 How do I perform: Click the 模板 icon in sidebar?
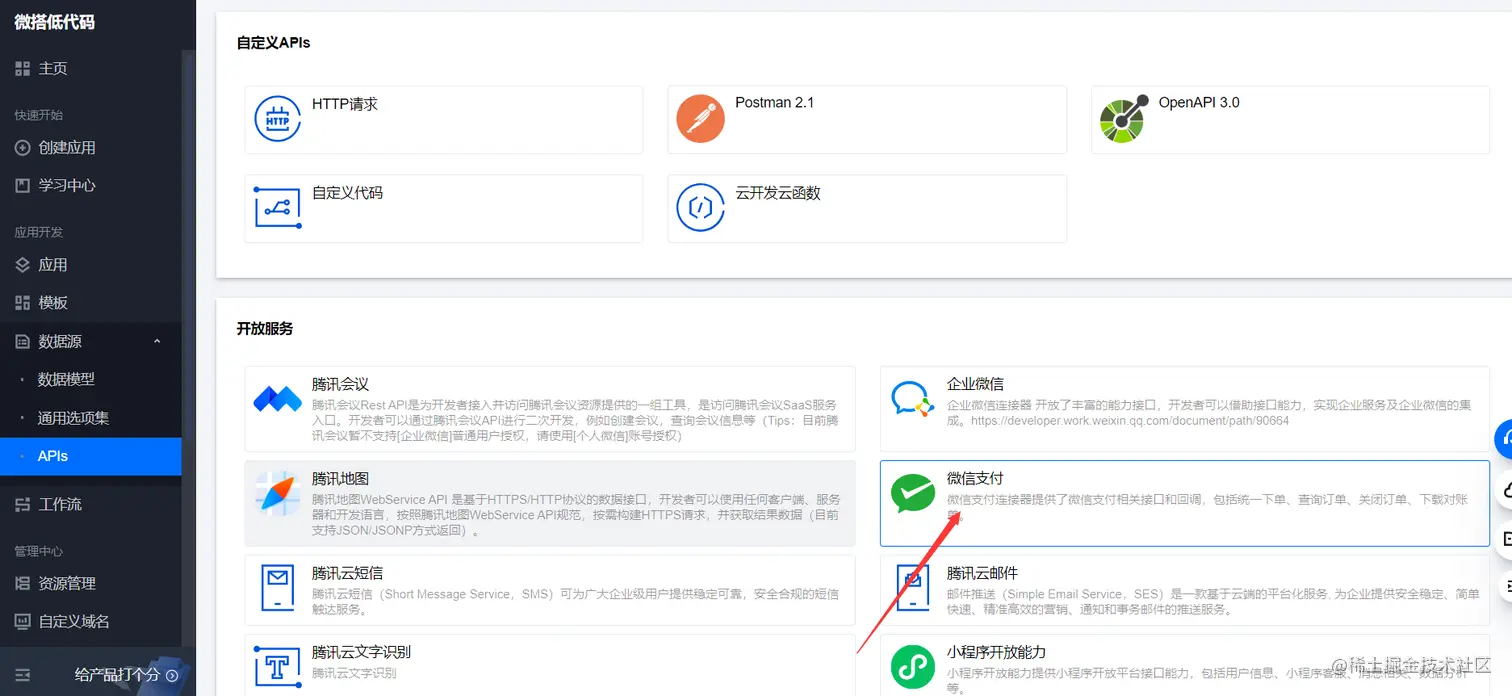tap(23, 302)
